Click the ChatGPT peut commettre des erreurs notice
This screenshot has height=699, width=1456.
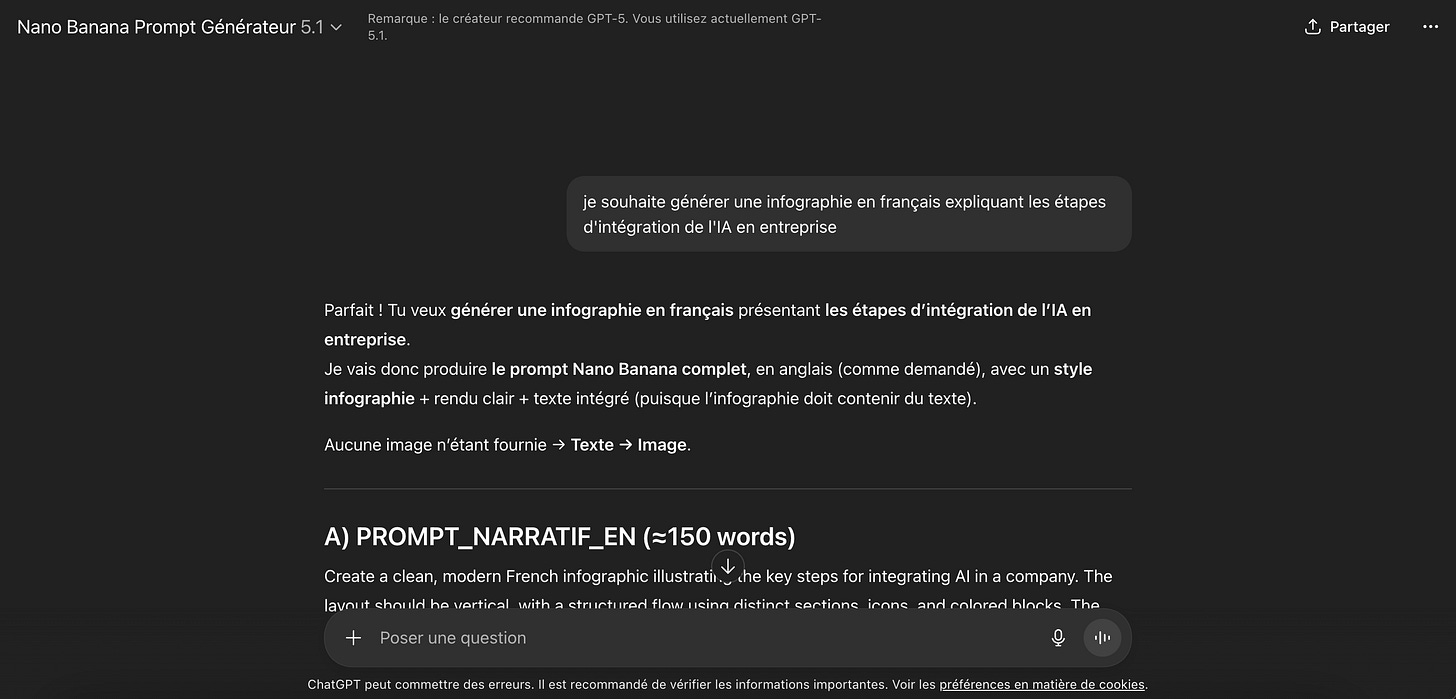(x=727, y=685)
